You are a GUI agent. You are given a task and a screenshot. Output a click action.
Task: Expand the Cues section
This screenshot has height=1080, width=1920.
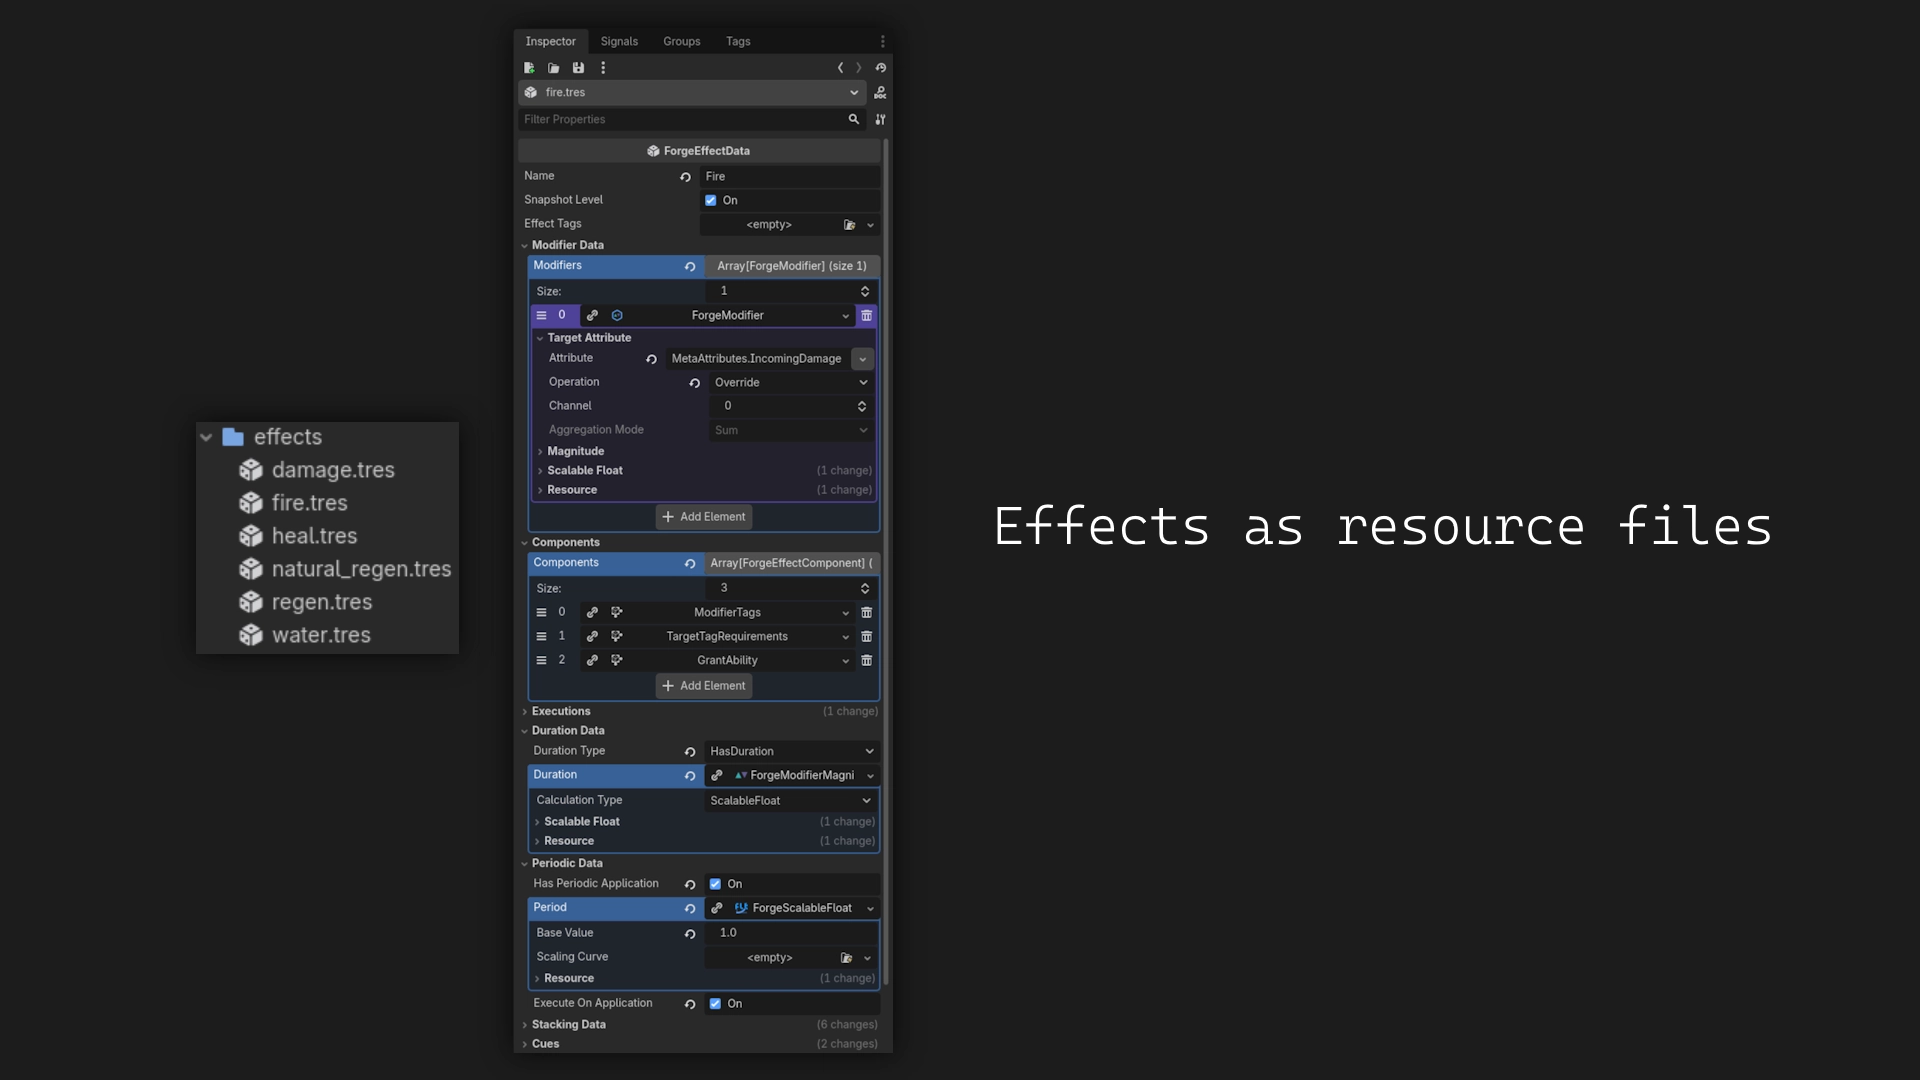tap(545, 1044)
